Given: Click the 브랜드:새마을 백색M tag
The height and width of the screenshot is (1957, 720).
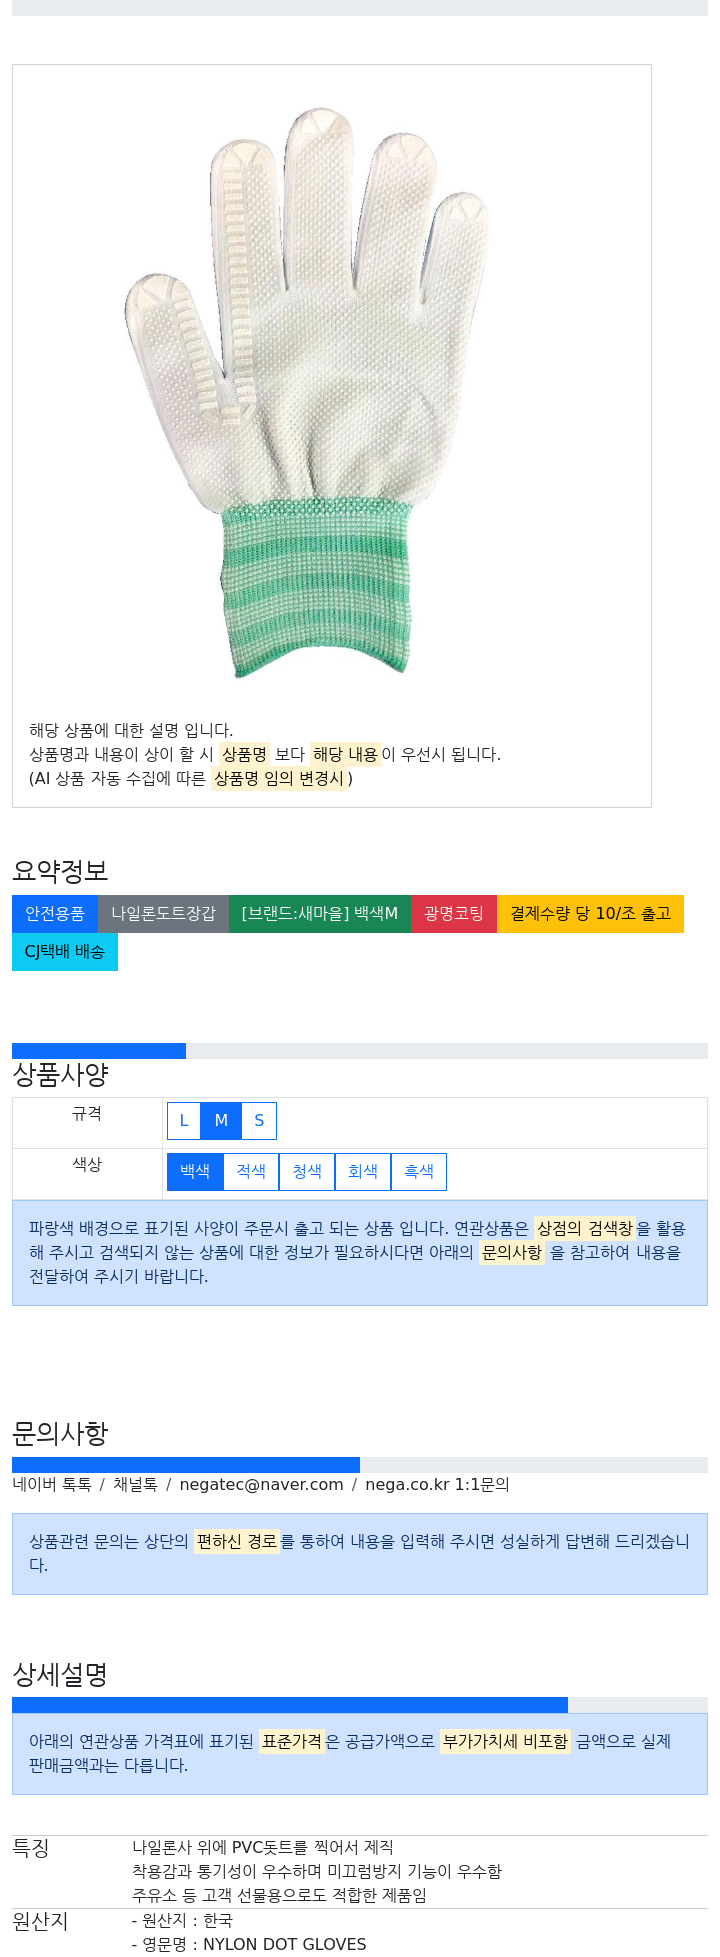Looking at the screenshot, I should [x=320, y=914].
